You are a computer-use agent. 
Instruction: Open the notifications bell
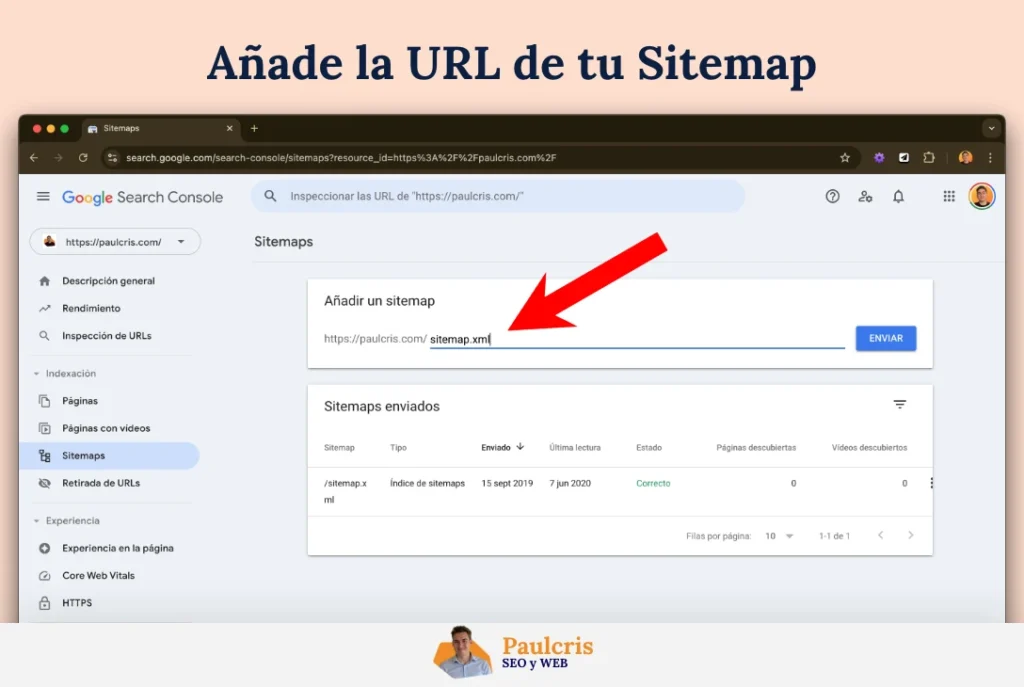point(898,197)
